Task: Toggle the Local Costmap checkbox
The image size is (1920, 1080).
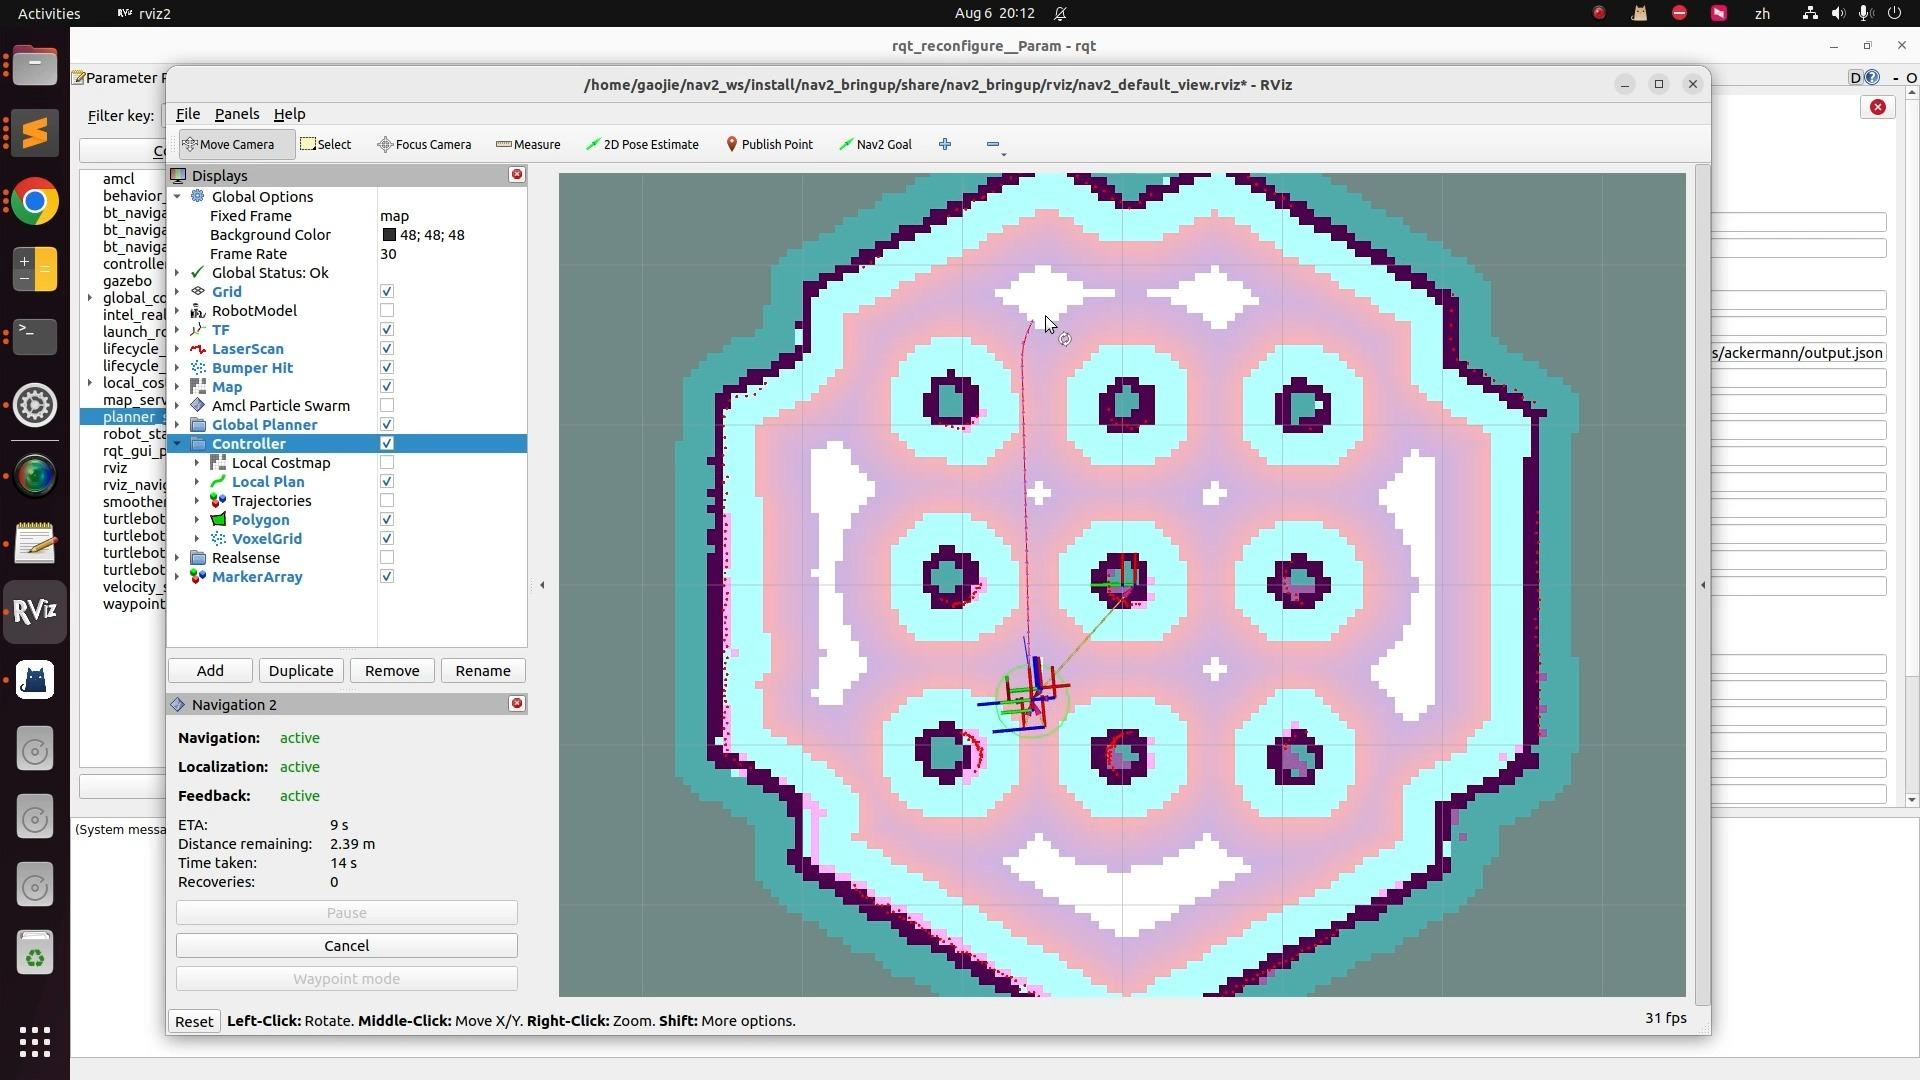Action: pos(387,463)
